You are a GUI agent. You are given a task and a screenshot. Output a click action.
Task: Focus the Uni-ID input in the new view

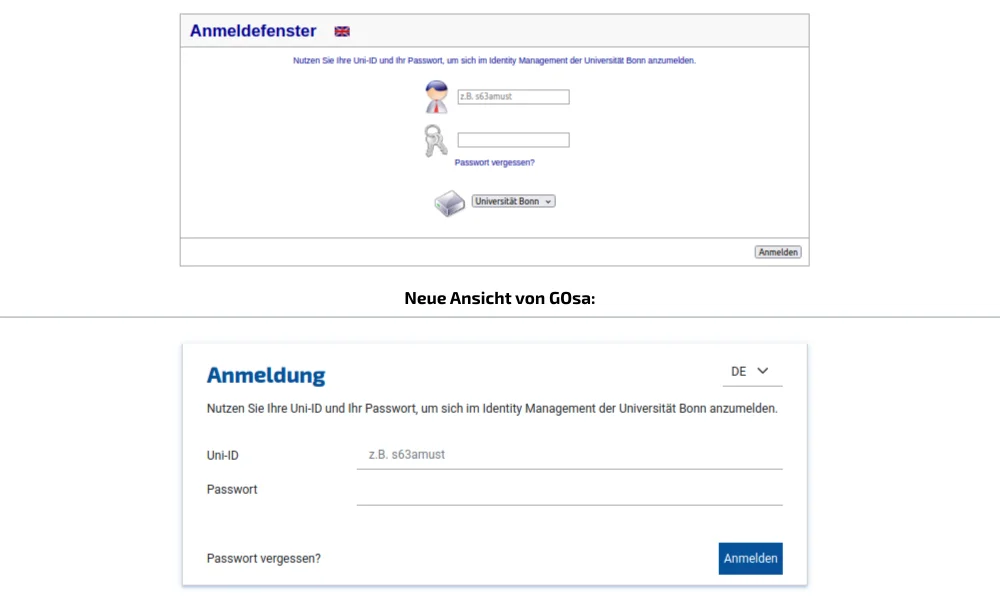point(570,454)
